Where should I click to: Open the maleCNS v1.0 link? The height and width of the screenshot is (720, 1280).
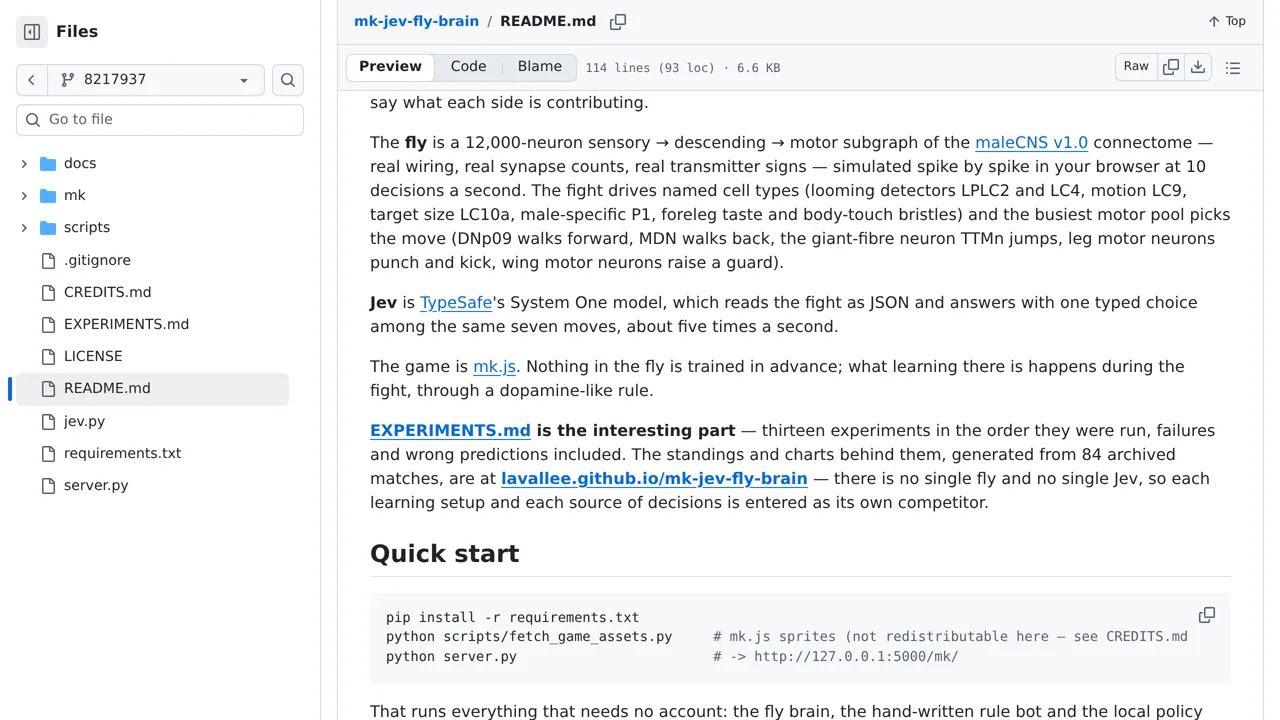coord(1031,142)
